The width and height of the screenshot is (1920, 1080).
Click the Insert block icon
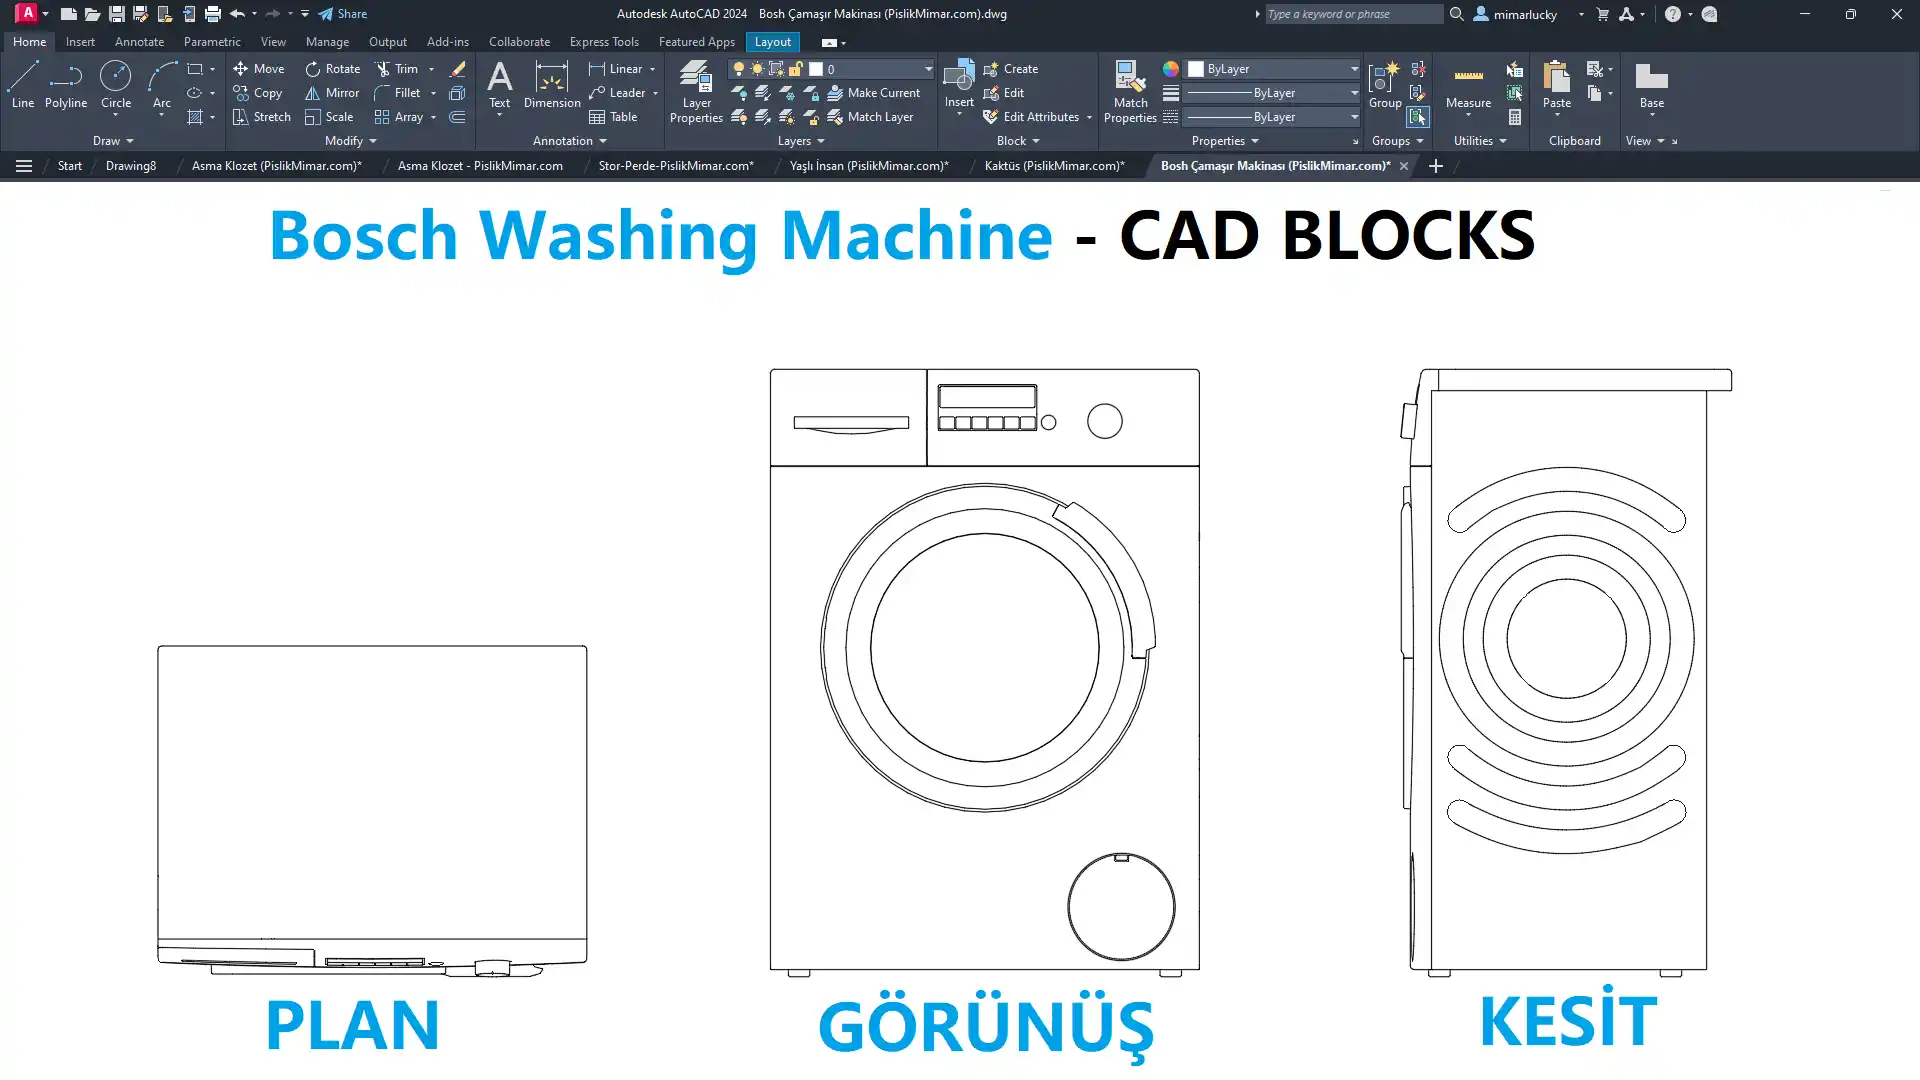point(958,78)
